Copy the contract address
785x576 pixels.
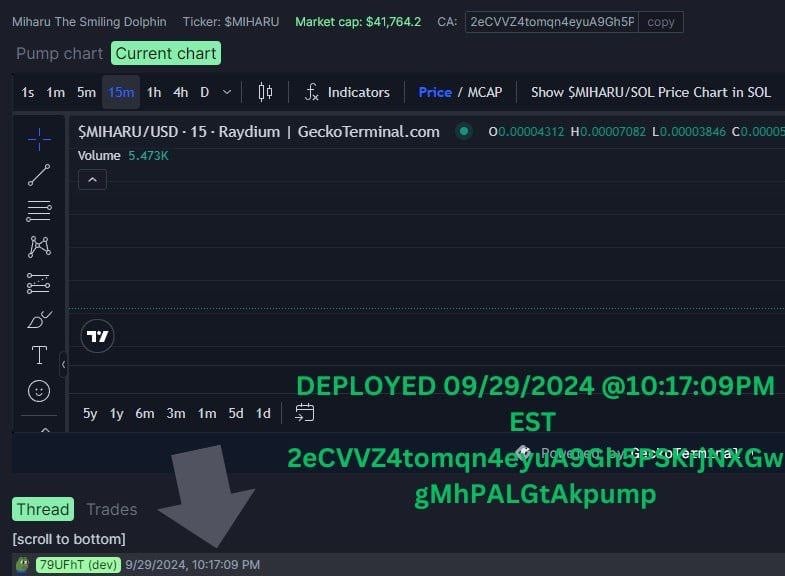660,22
